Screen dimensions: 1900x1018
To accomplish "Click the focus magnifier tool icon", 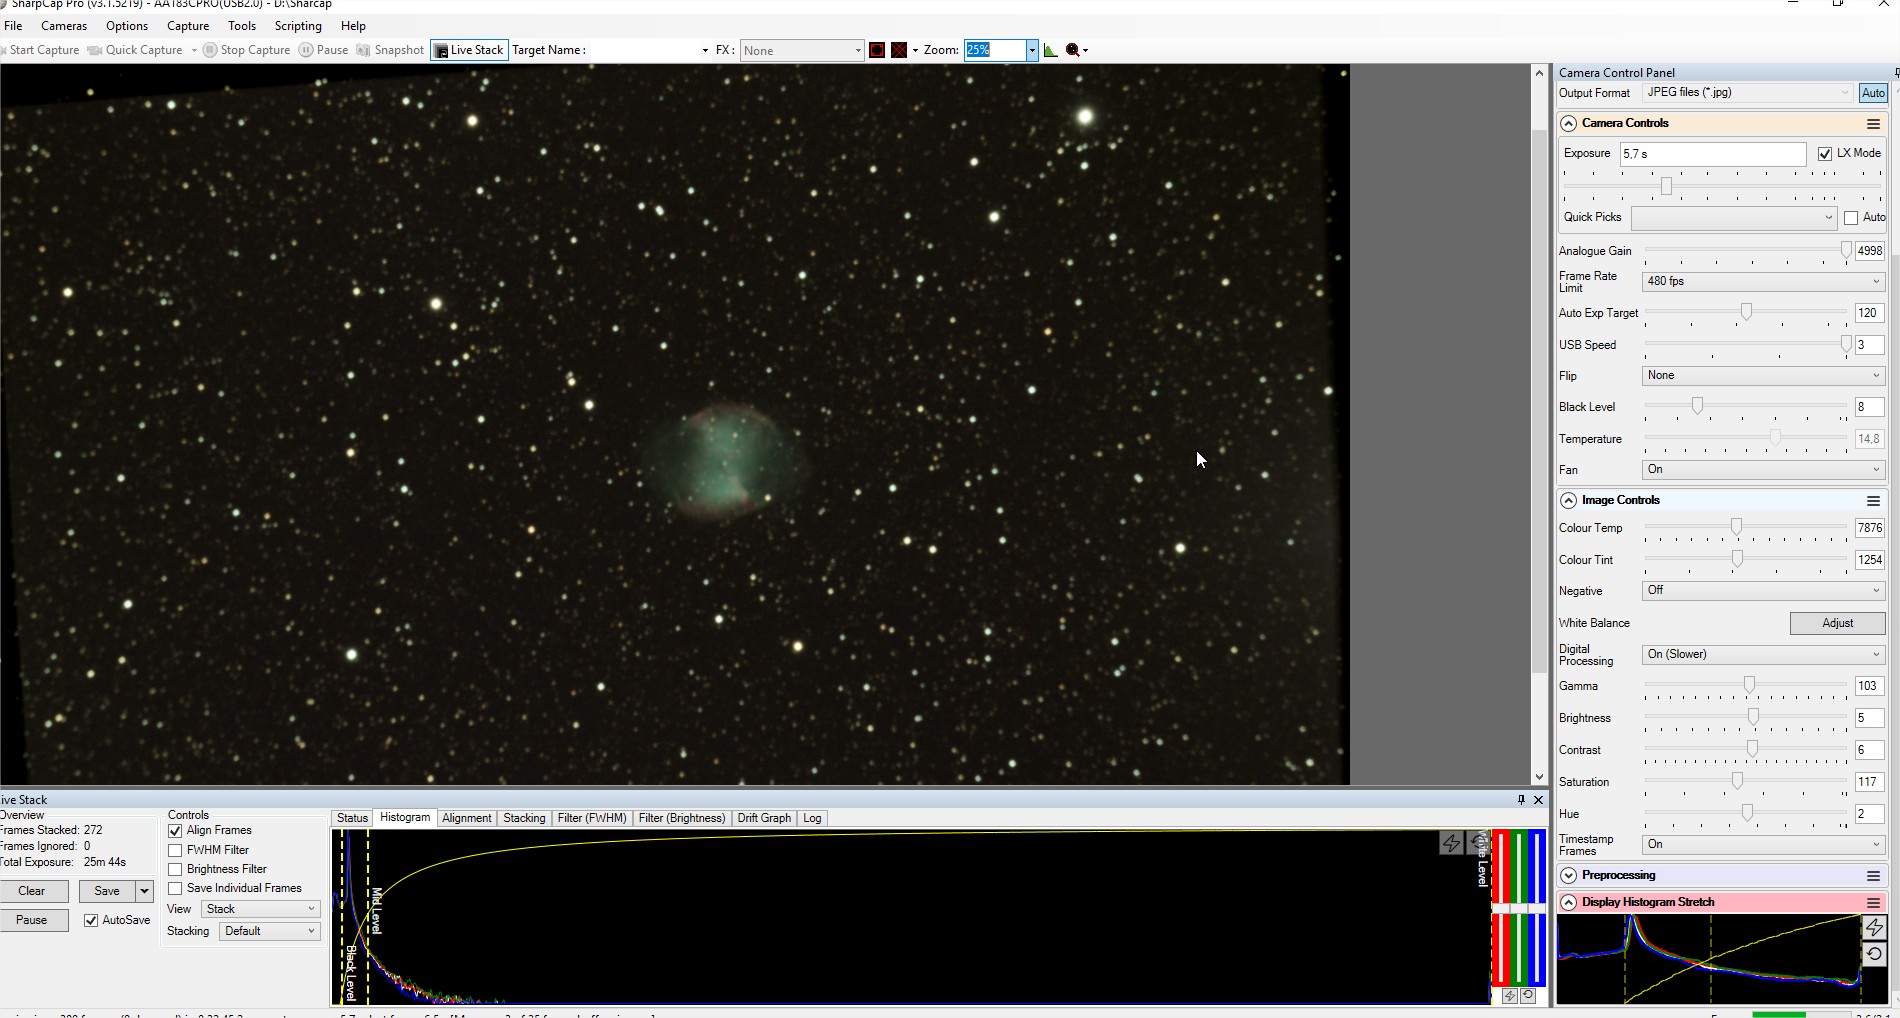I will tap(1073, 50).
